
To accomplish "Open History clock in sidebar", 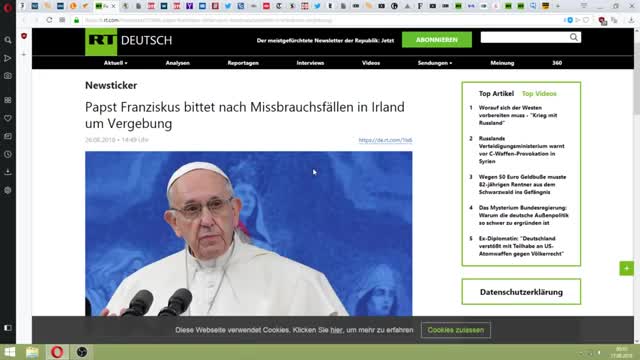I will [x=8, y=154].
